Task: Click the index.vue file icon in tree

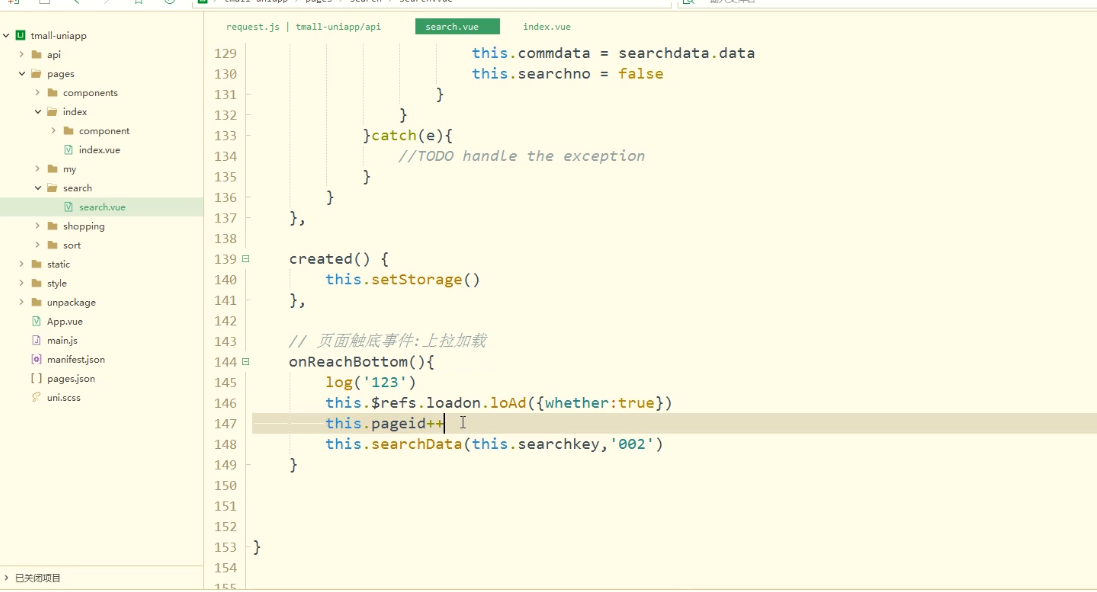Action: (69, 150)
